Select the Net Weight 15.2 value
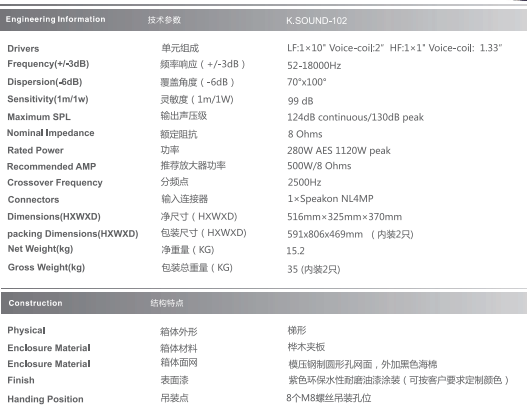Viewport: 527px width, 413px height. tap(295, 251)
